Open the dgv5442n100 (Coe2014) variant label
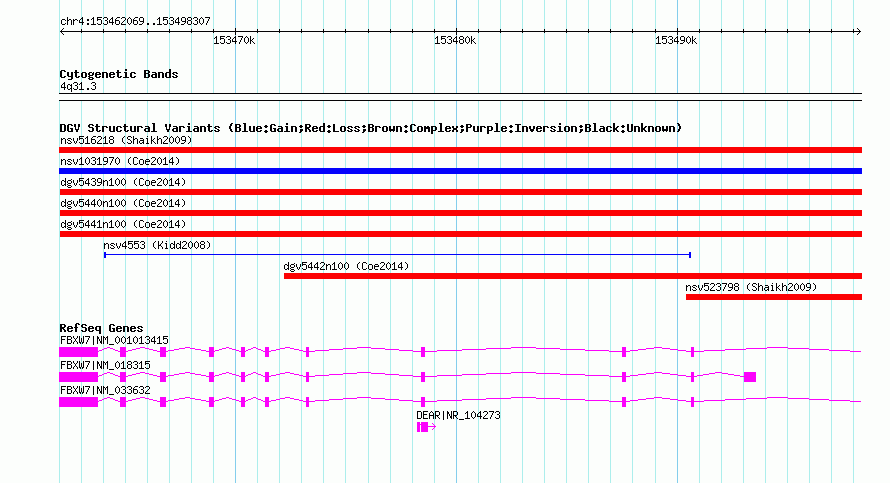The height and width of the screenshot is (483, 890). [x=346, y=266]
